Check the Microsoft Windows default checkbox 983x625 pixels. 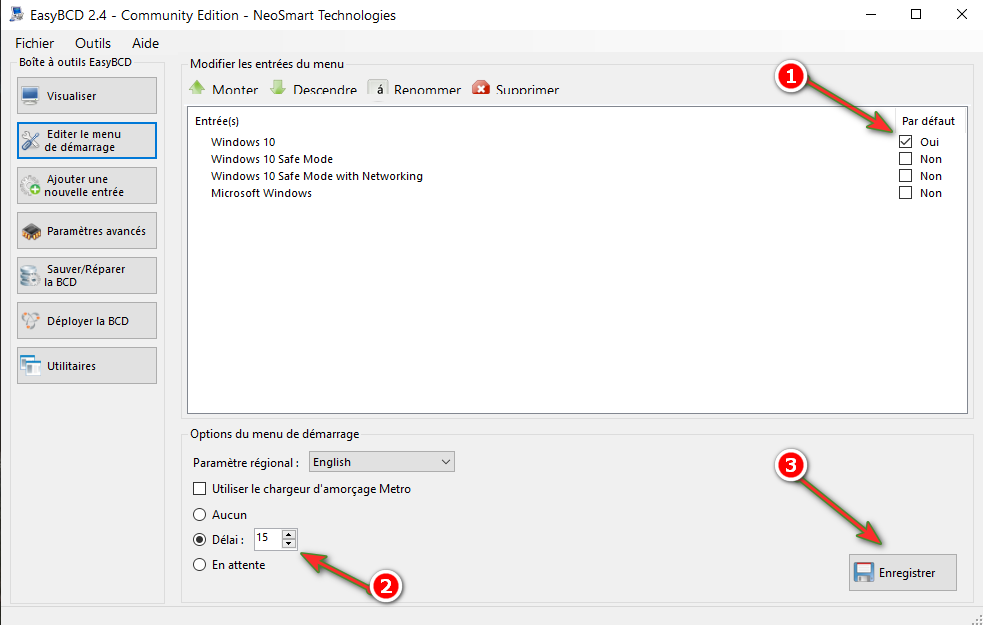point(906,193)
